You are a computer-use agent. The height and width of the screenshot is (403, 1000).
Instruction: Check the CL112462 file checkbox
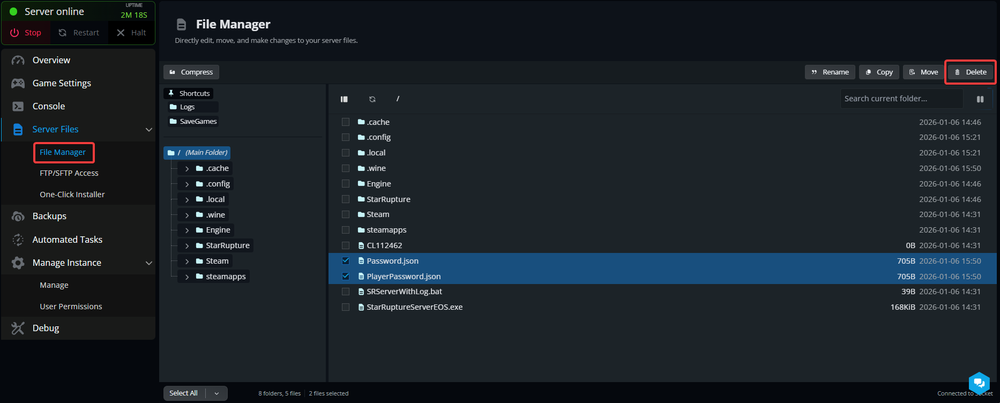(x=346, y=245)
